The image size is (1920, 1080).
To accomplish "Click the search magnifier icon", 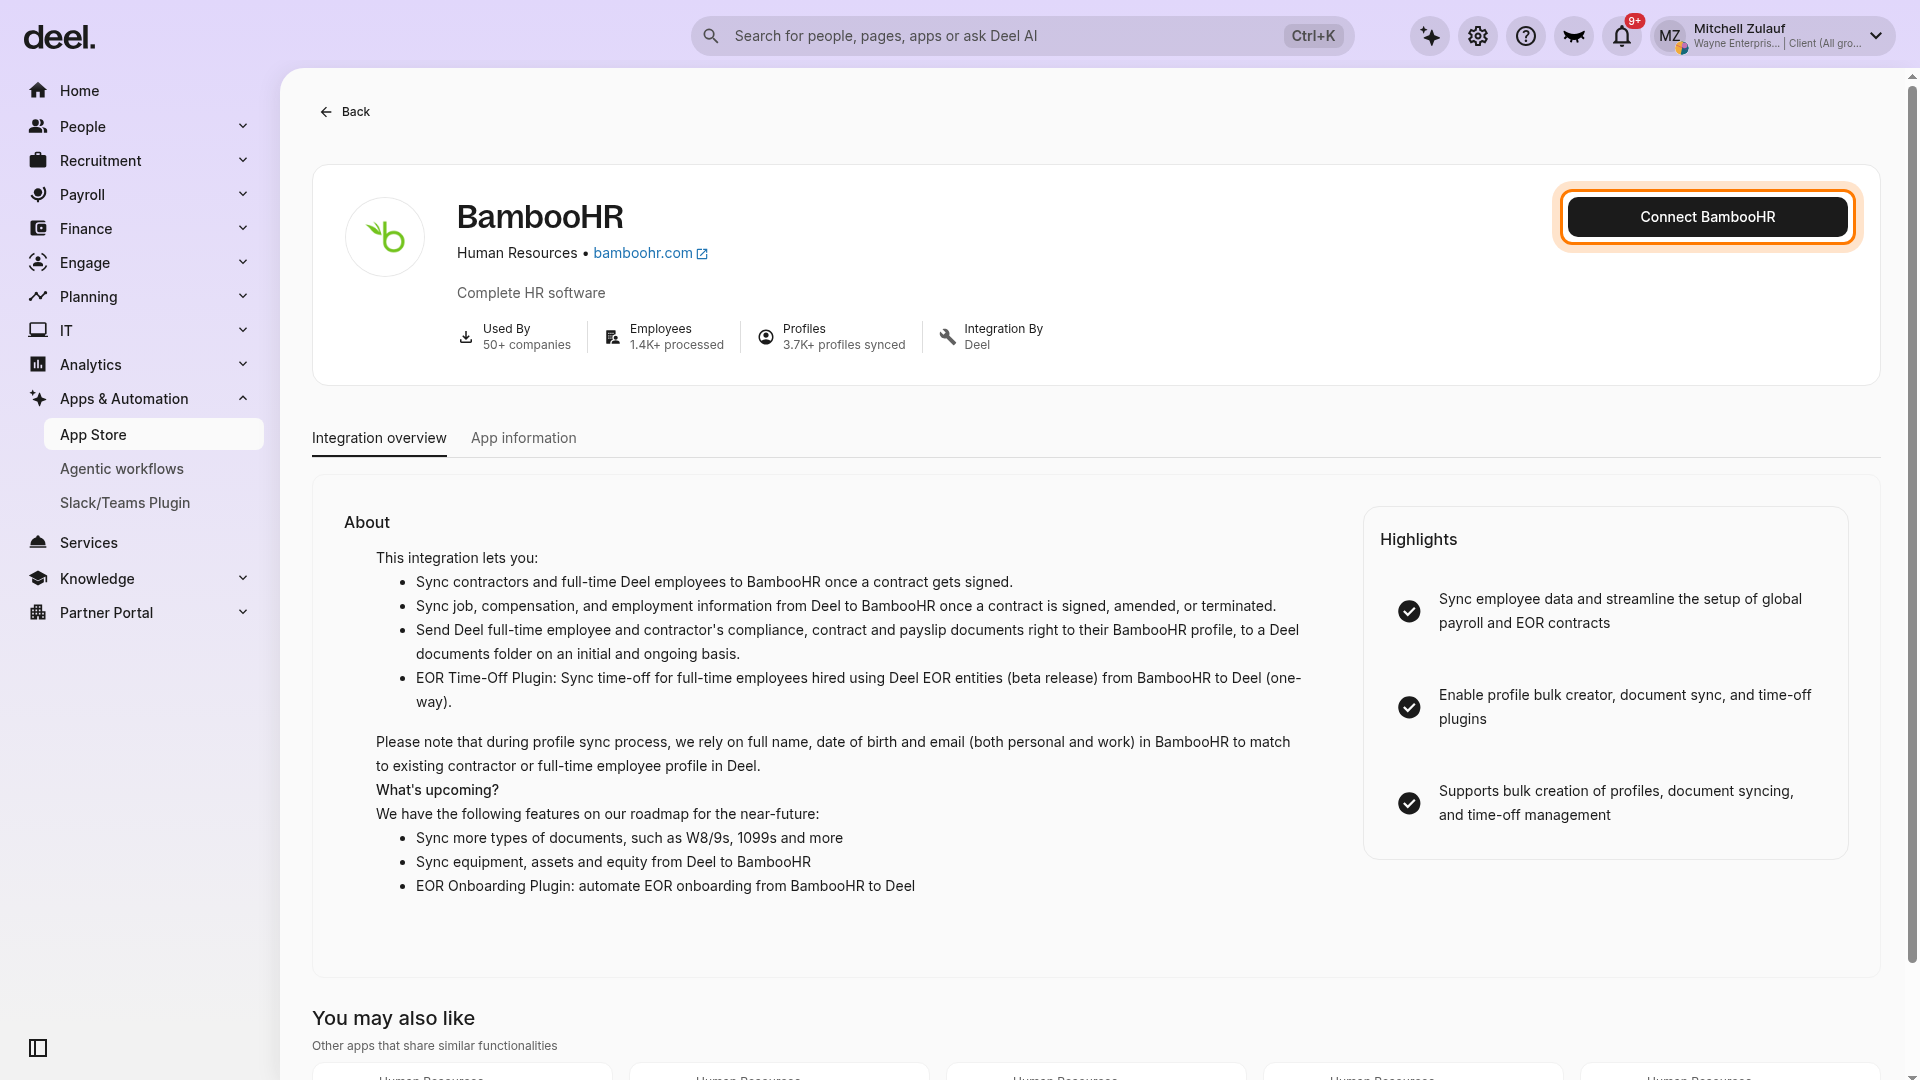I will coord(711,36).
